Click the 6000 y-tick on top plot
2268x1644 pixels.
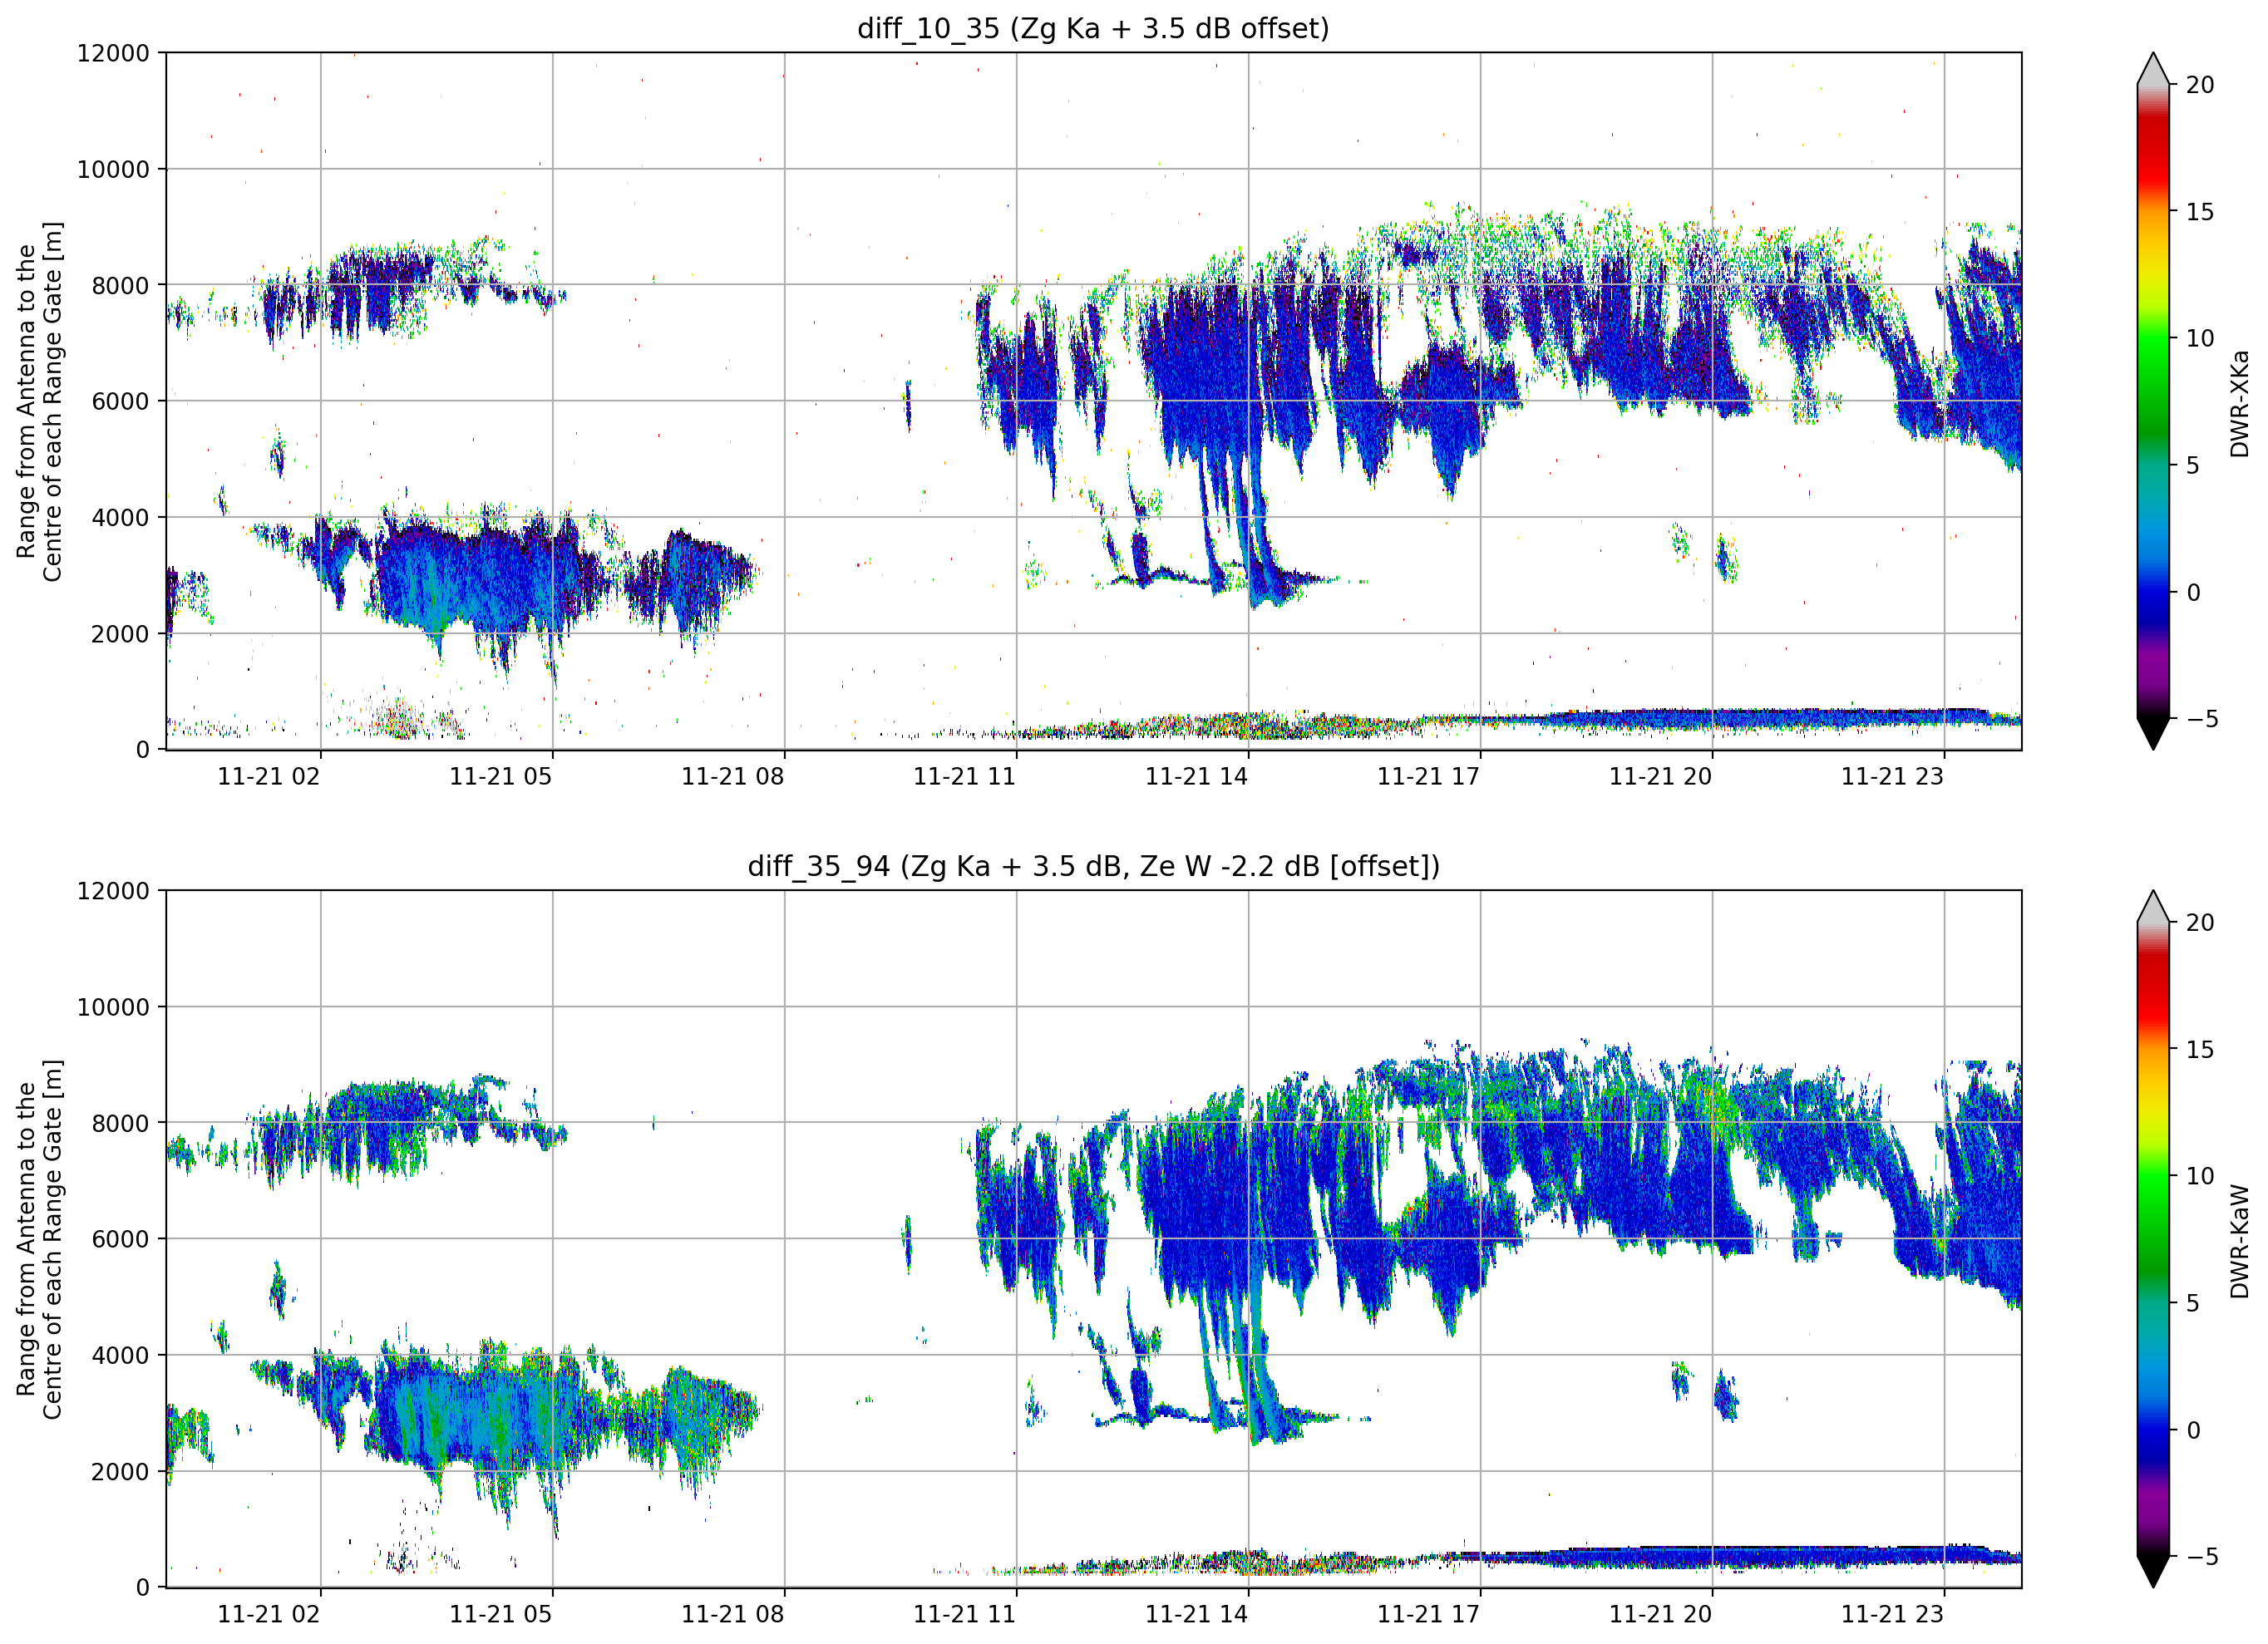120,402
